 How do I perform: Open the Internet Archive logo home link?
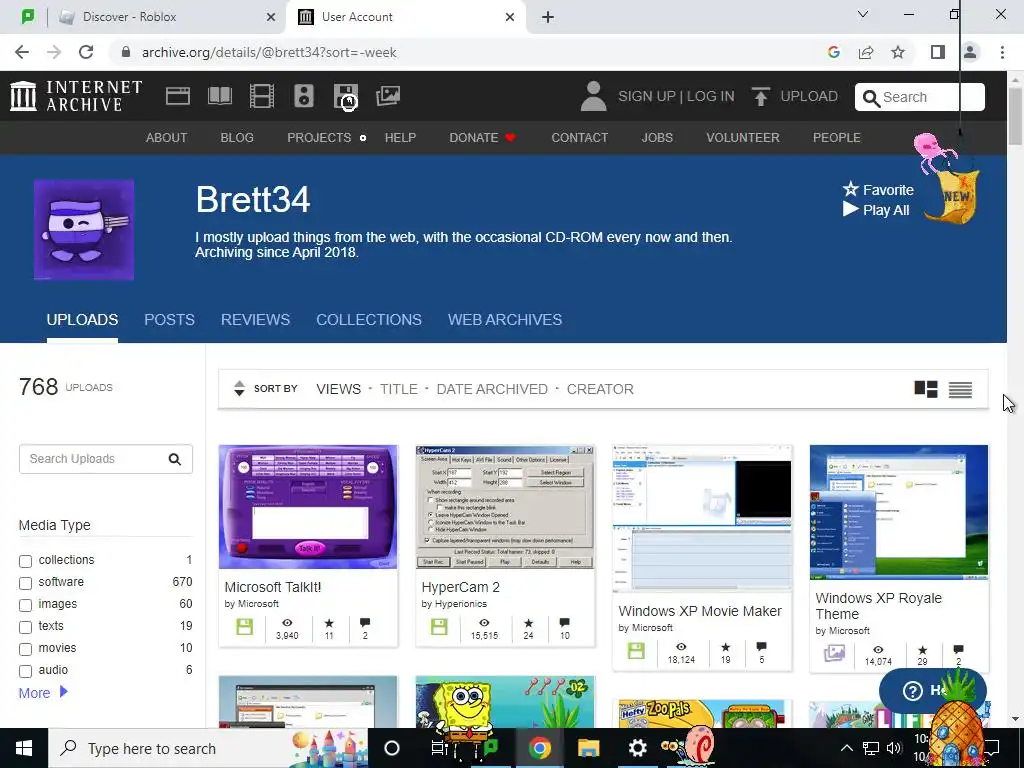click(x=76, y=96)
